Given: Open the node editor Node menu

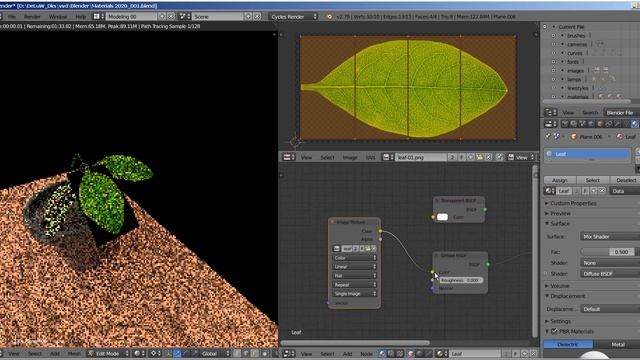Looking at the screenshot, I should click(366, 354).
